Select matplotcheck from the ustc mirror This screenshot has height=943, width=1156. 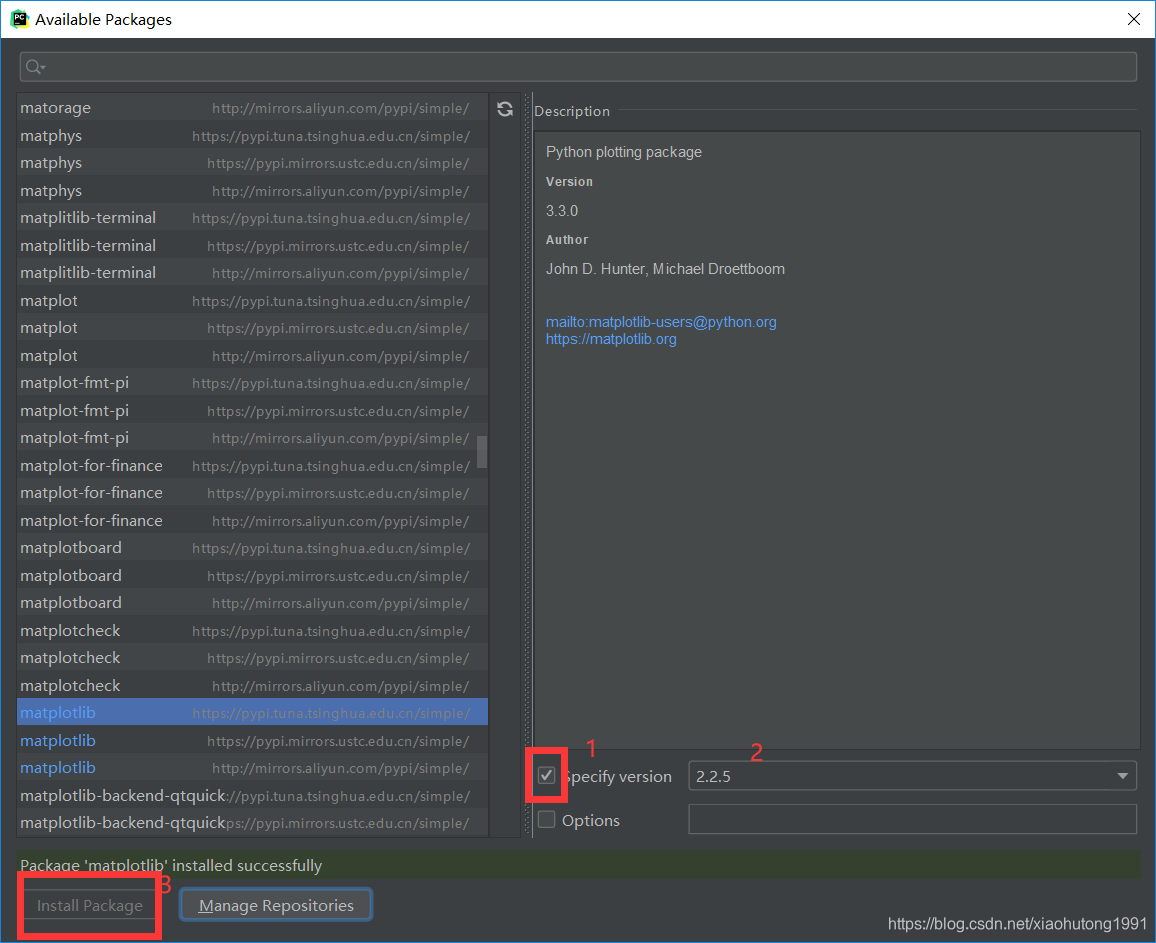click(252, 658)
